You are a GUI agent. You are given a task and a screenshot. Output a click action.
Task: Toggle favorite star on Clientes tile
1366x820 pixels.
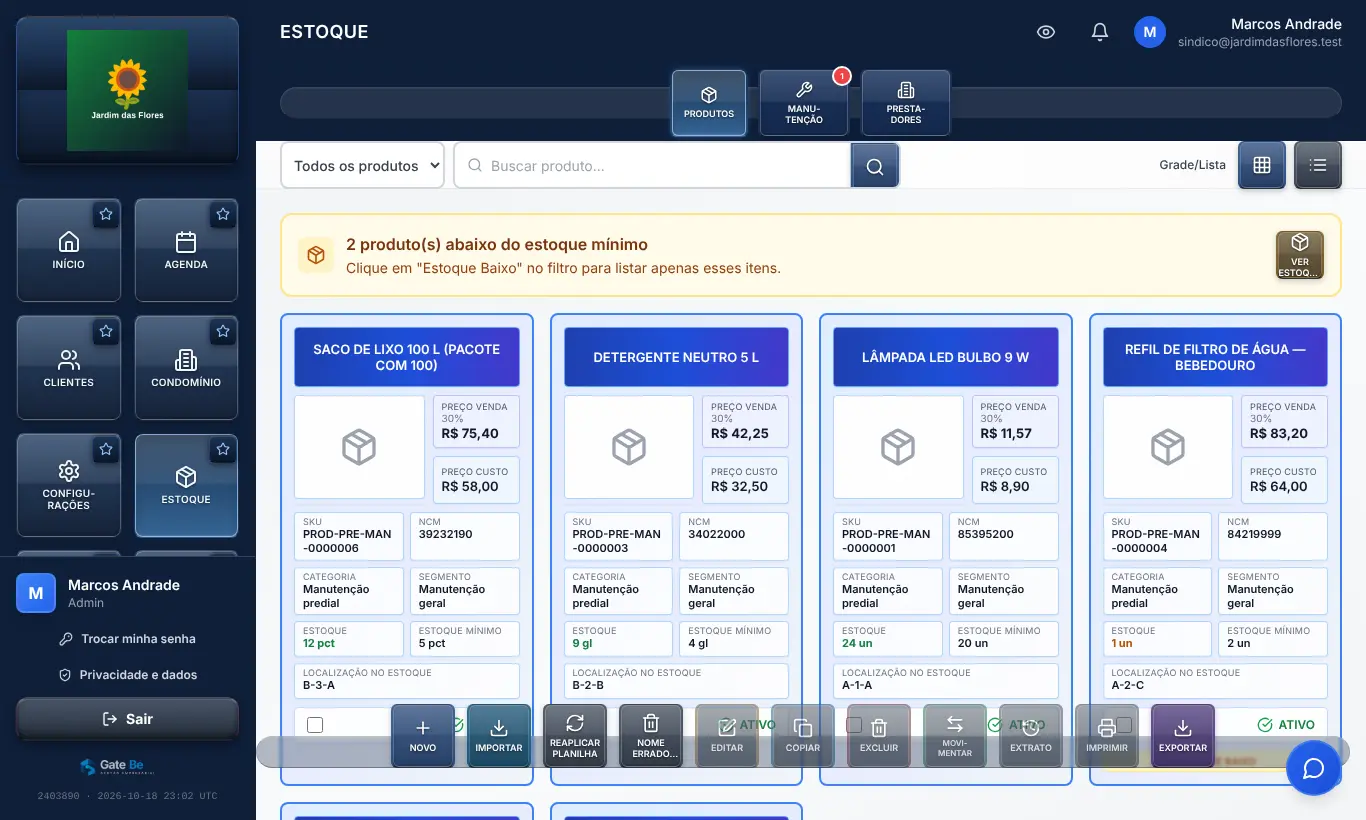105,331
